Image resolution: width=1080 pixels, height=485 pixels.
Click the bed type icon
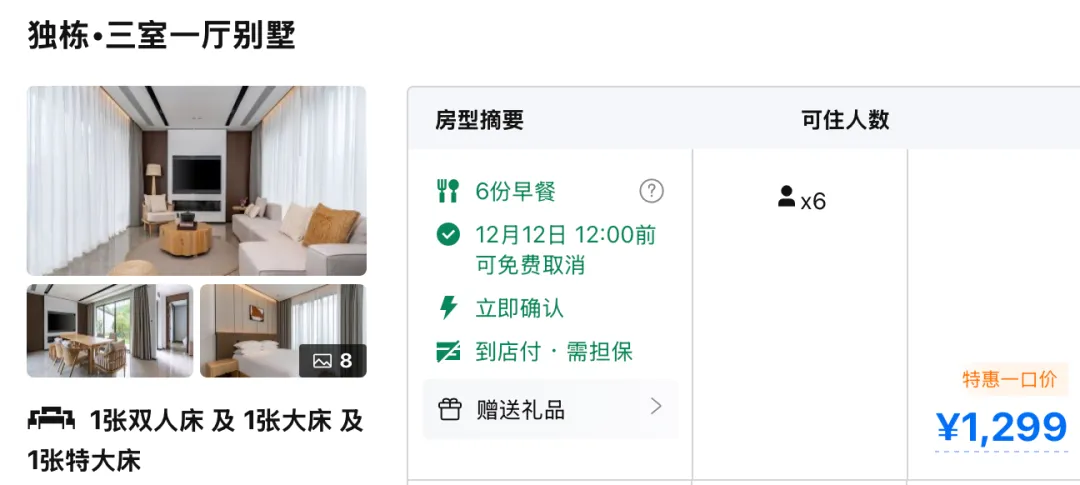pos(51,418)
